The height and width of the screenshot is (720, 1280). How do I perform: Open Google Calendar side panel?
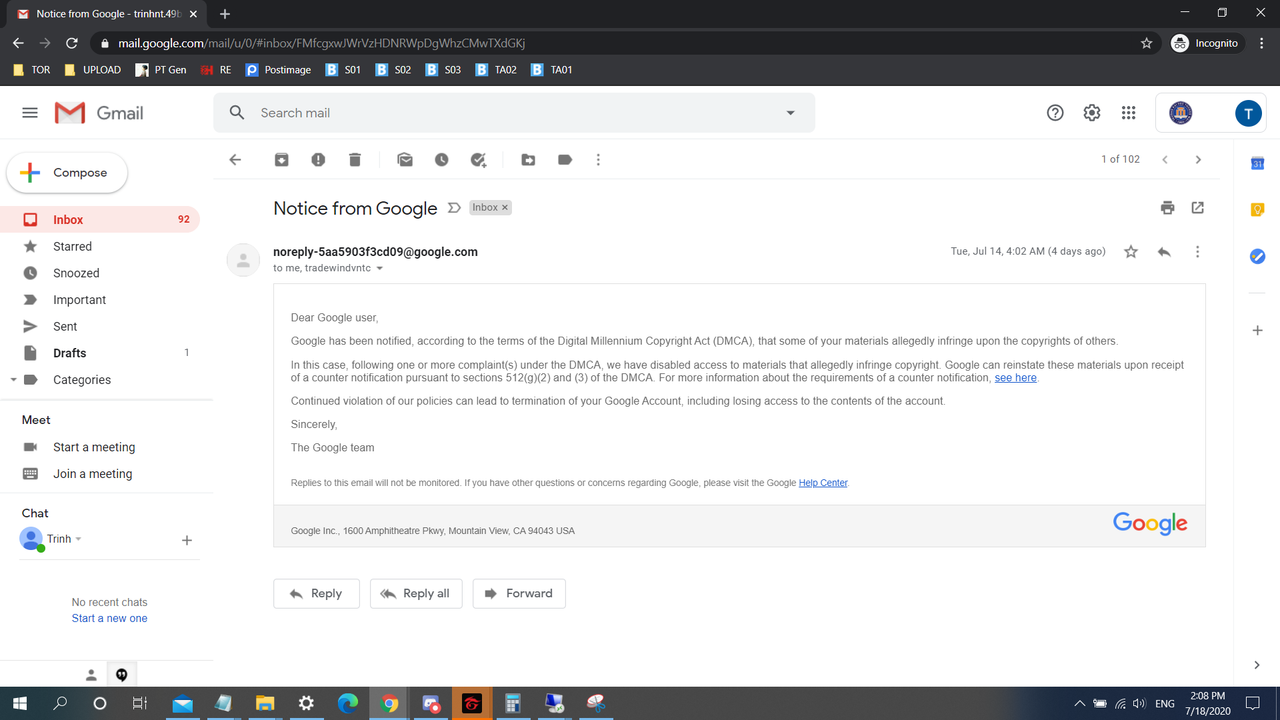coord(1258,163)
